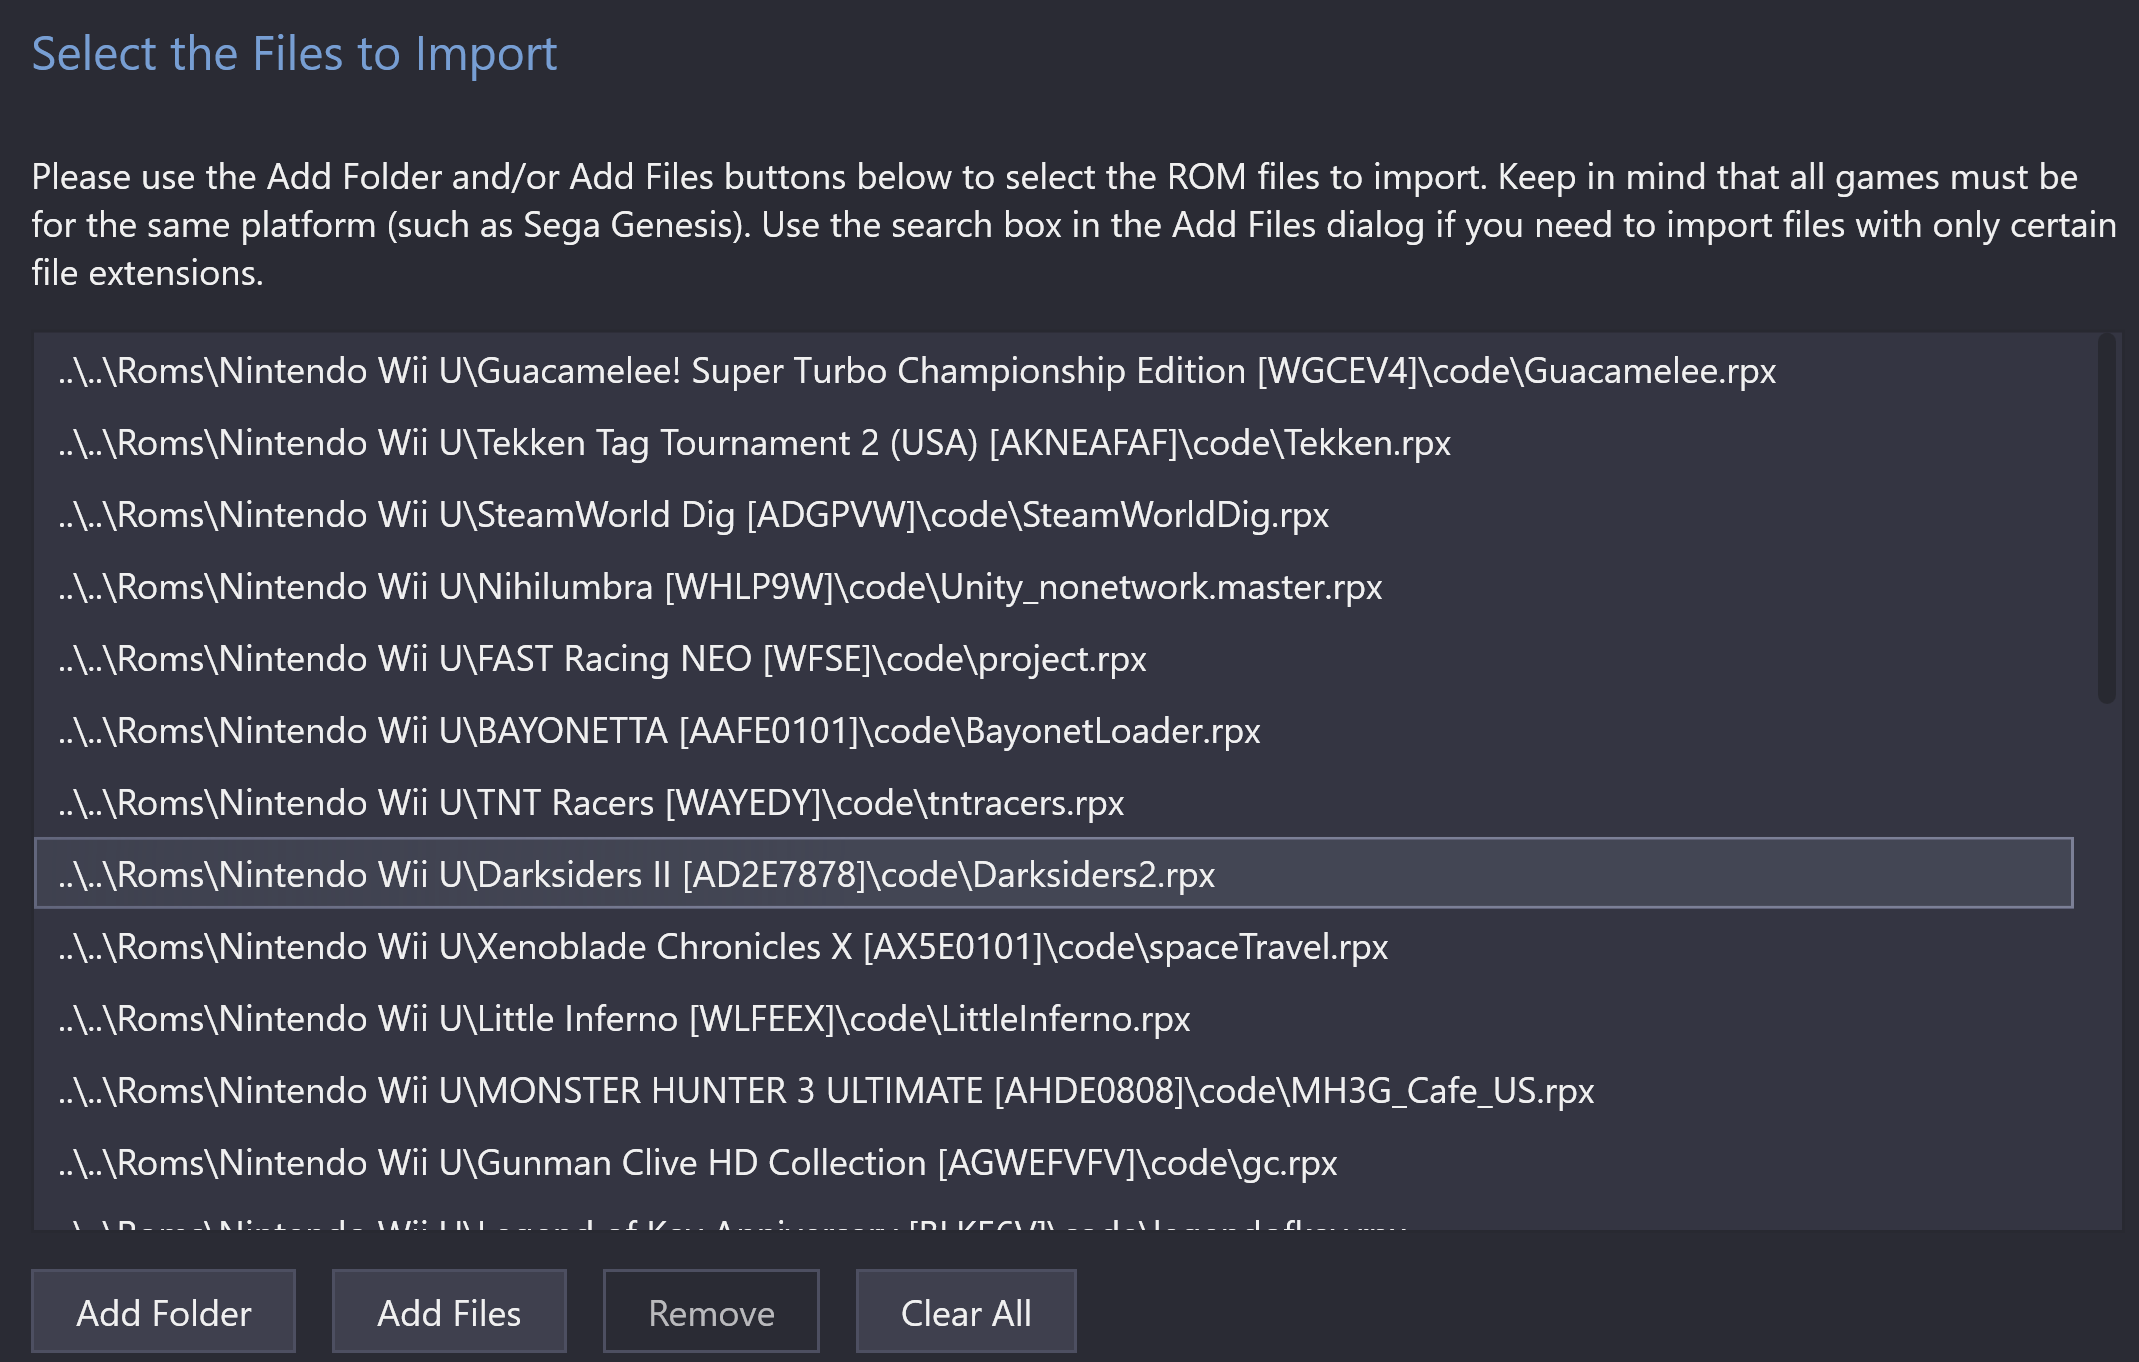Viewport: 2139px width, 1362px height.
Task: Select the Xenoblade Chronicles X spaceTravel.rpx row
Action: [x=1054, y=947]
